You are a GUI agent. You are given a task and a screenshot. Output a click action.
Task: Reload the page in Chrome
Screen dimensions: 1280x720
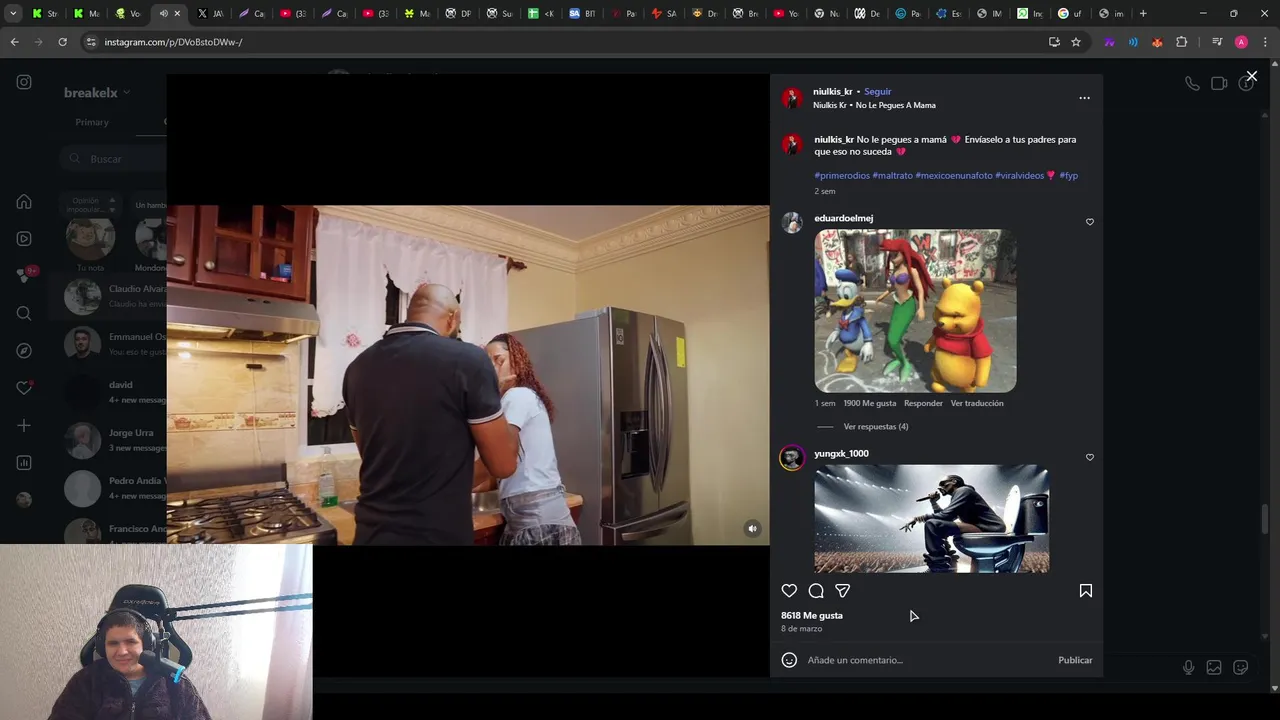pyautogui.click(x=62, y=42)
